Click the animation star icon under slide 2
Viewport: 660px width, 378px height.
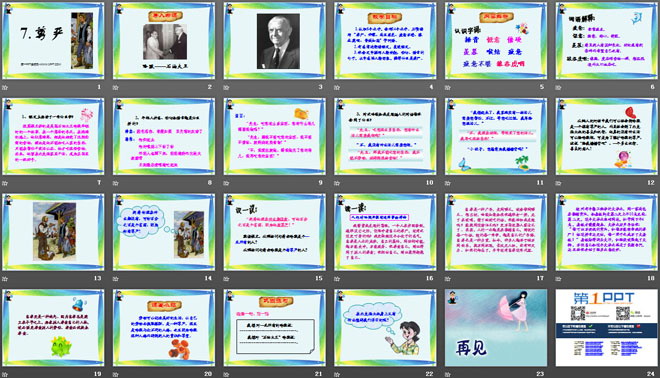pyautogui.click(x=115, y=88)
